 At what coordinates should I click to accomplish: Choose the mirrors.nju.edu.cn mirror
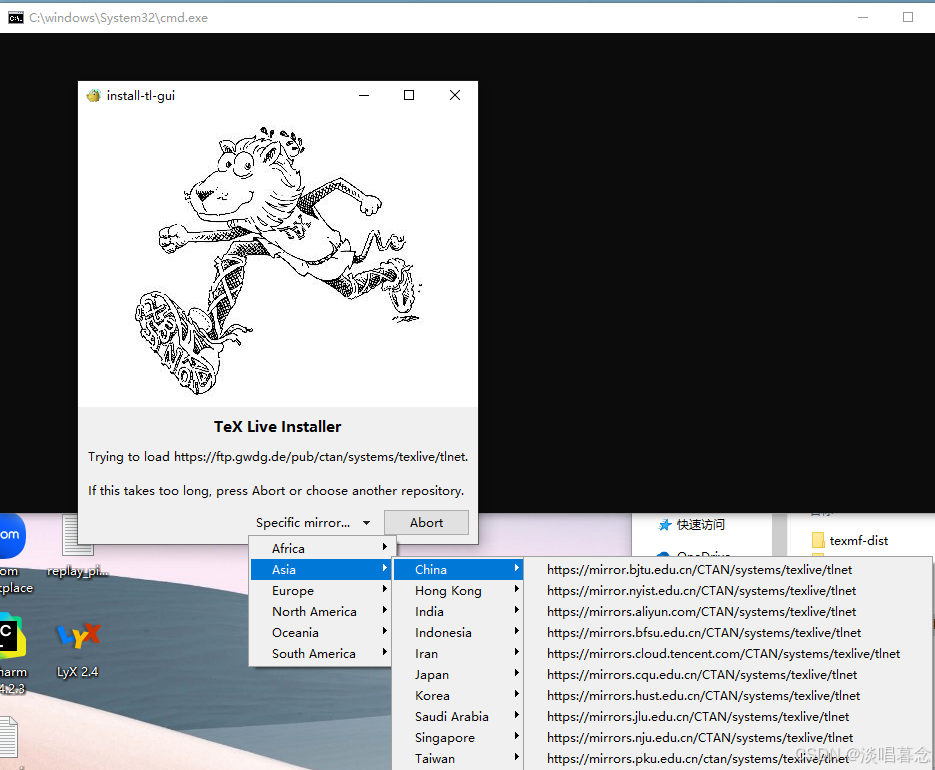point(727,738)
